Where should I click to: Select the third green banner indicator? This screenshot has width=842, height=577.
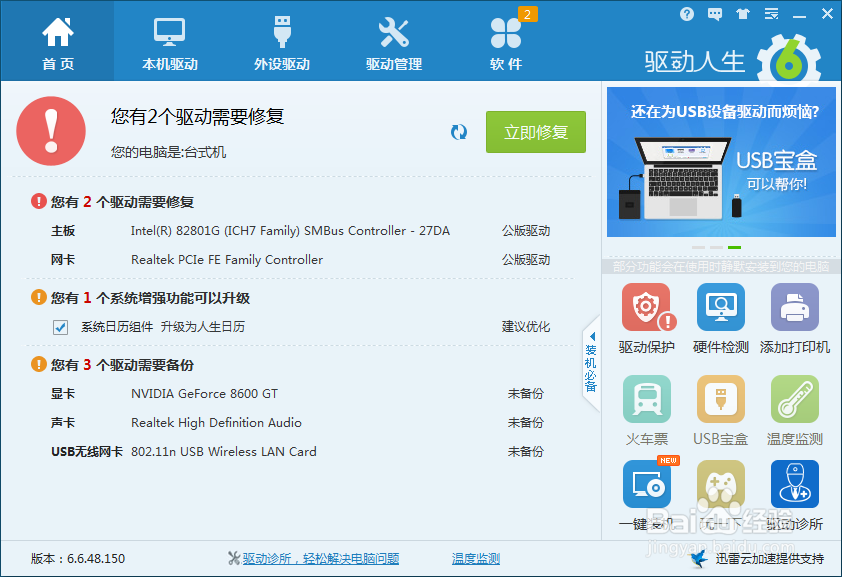click(x=734, y=247)
